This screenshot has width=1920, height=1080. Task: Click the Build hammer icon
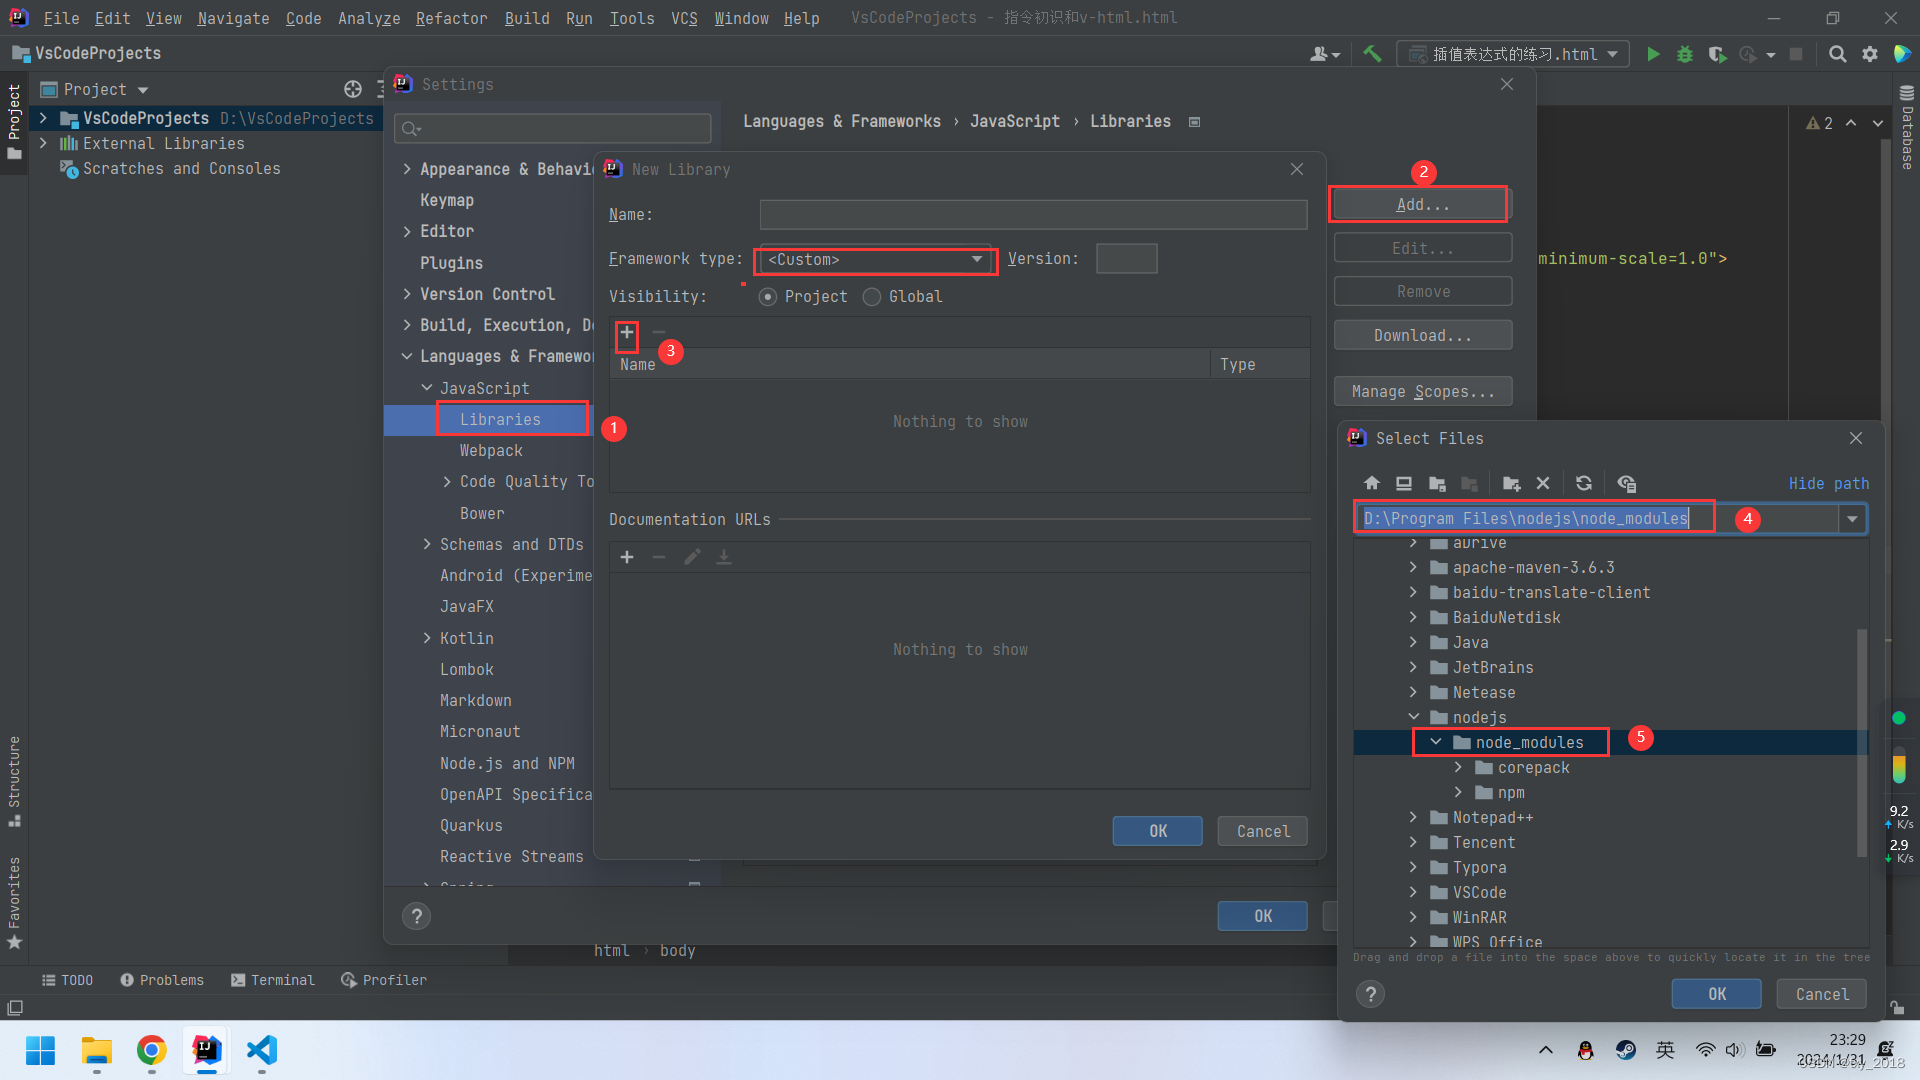pyautogui.click(x=1372, y=54)
